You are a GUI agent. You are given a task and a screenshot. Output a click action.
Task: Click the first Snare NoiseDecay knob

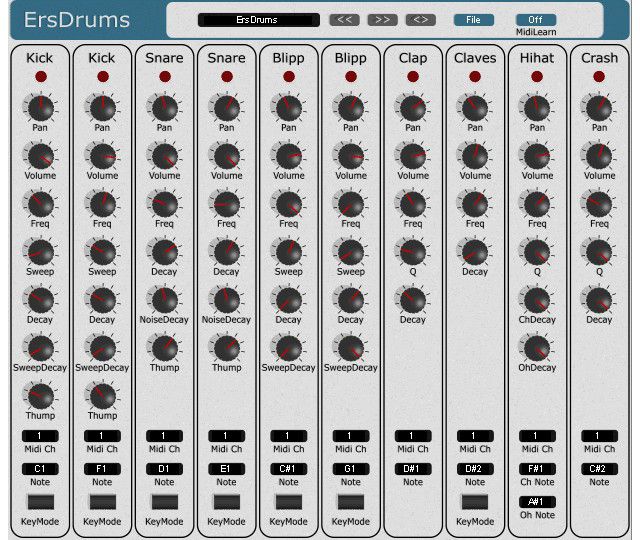click(x=164, y=300)
